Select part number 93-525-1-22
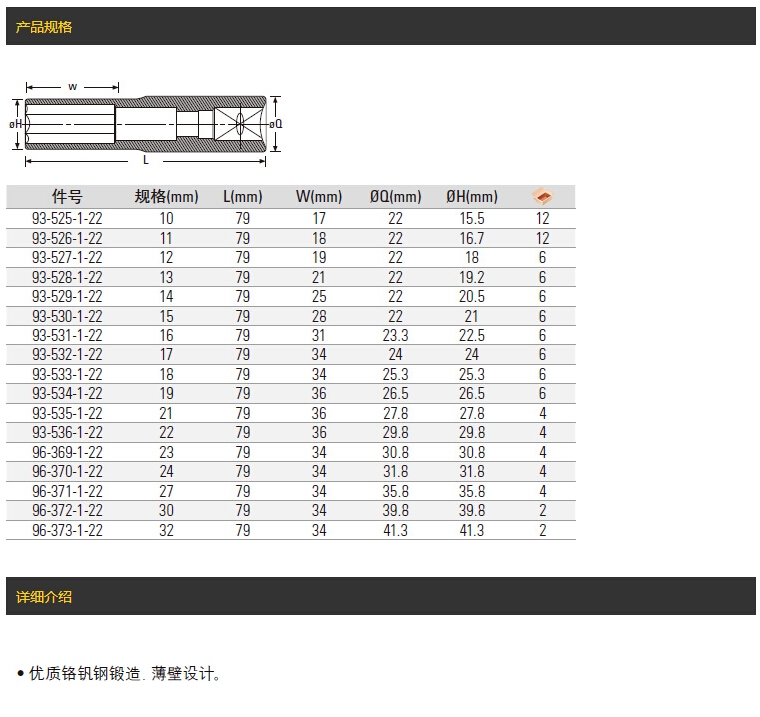Viewport: 760px width, 717px height. pyautogui.click(x=67, y=219)
